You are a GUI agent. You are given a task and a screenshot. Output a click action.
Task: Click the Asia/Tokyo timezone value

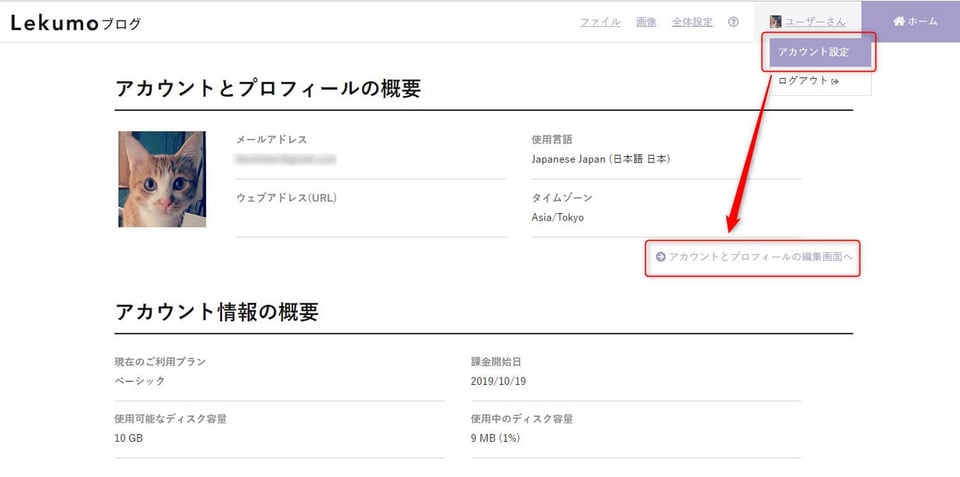[558, 217]
